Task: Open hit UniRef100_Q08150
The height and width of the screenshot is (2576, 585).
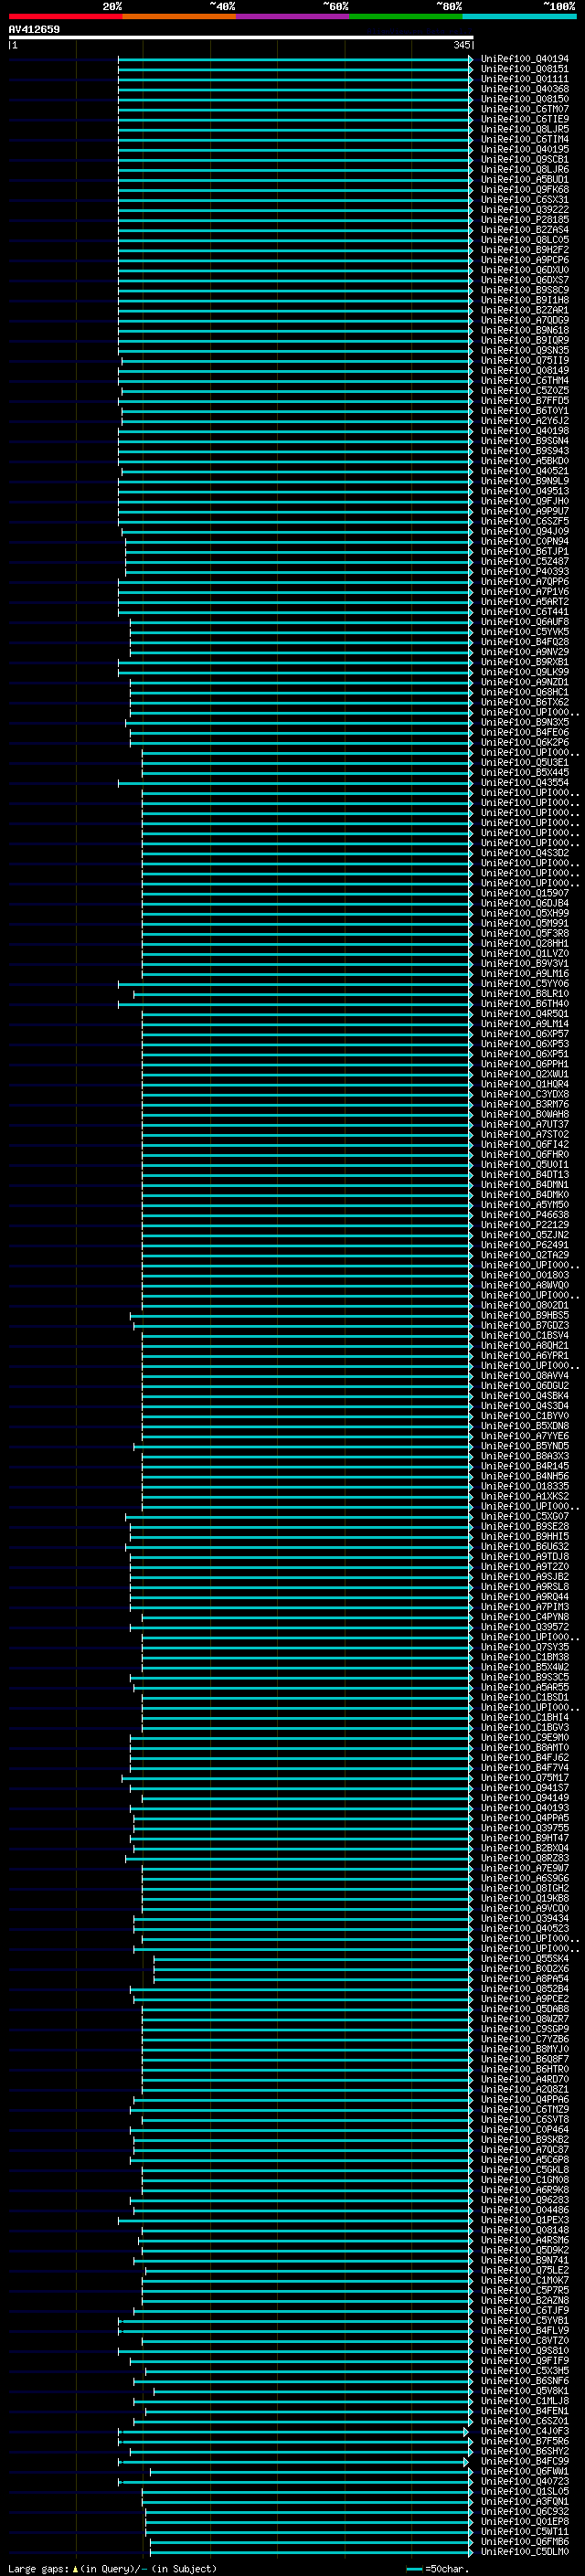Action: click(x=524, y=99)
